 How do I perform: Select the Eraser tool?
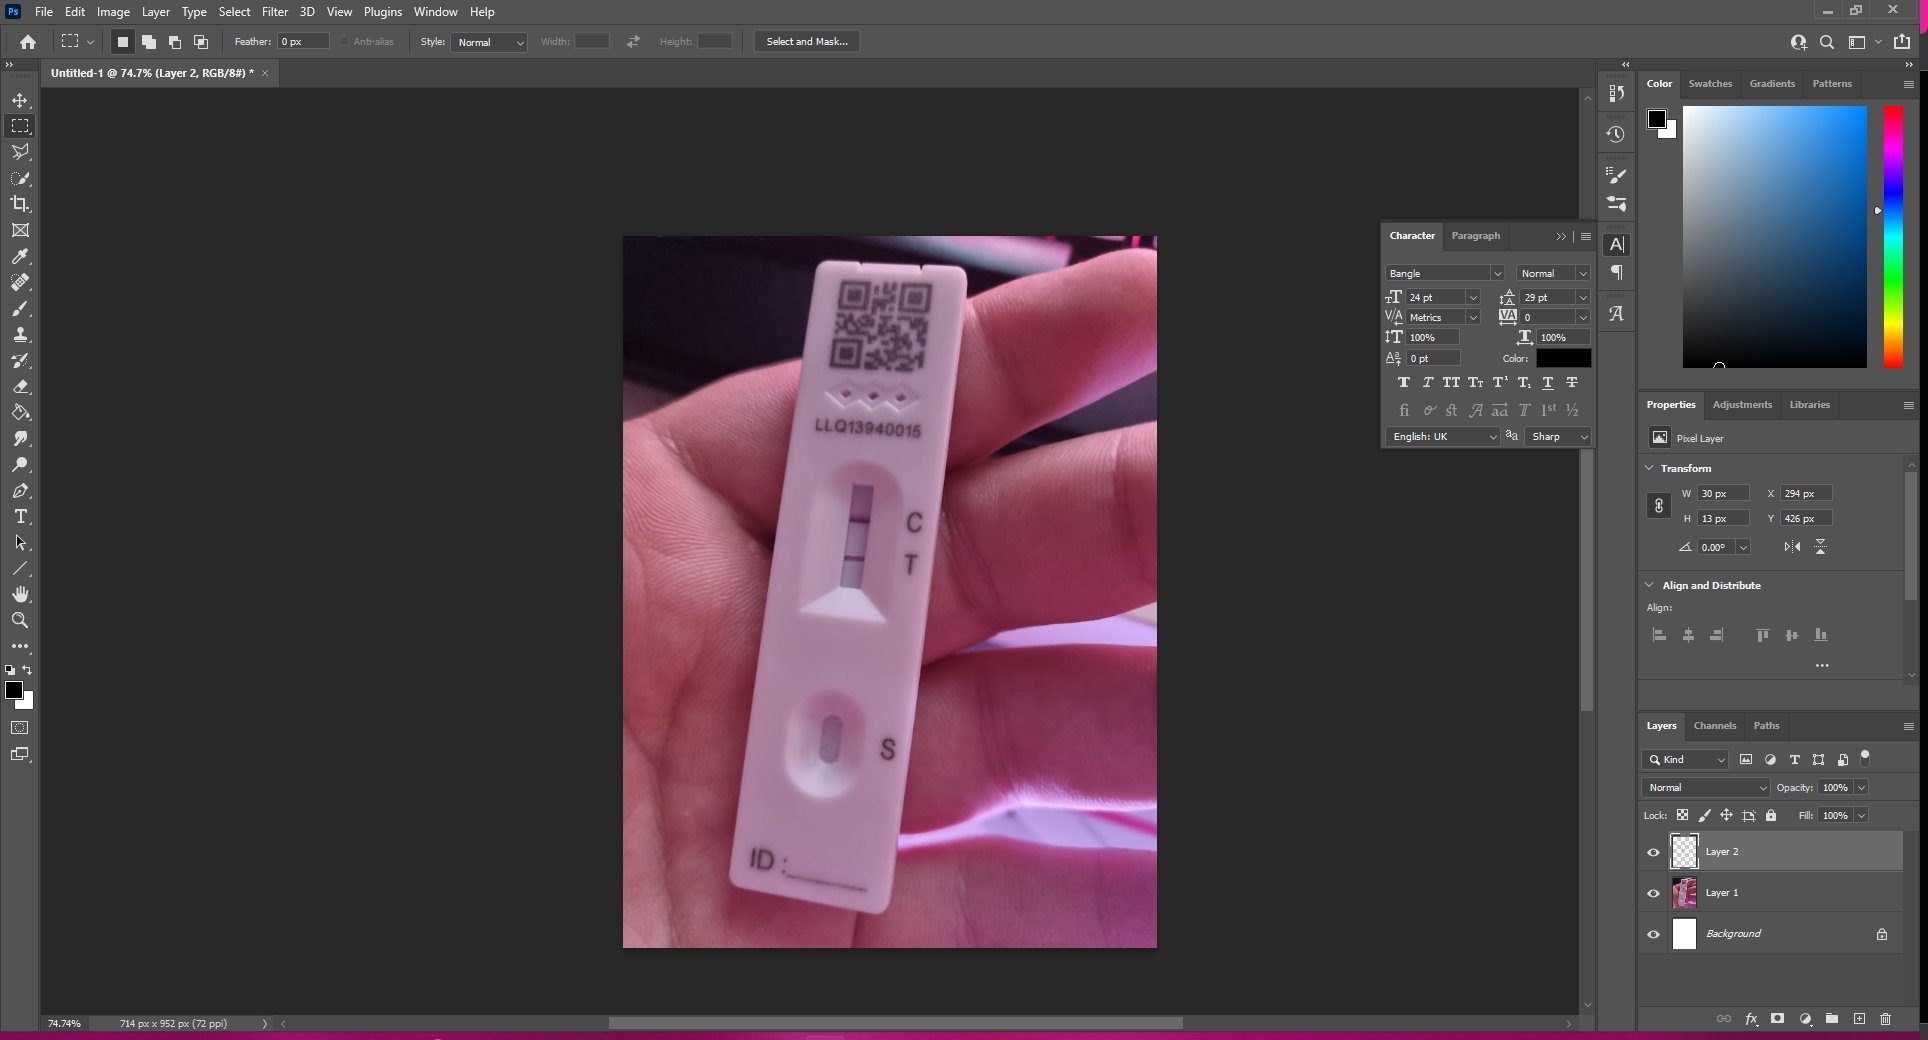pyautogui.click(x=20, y=387)
